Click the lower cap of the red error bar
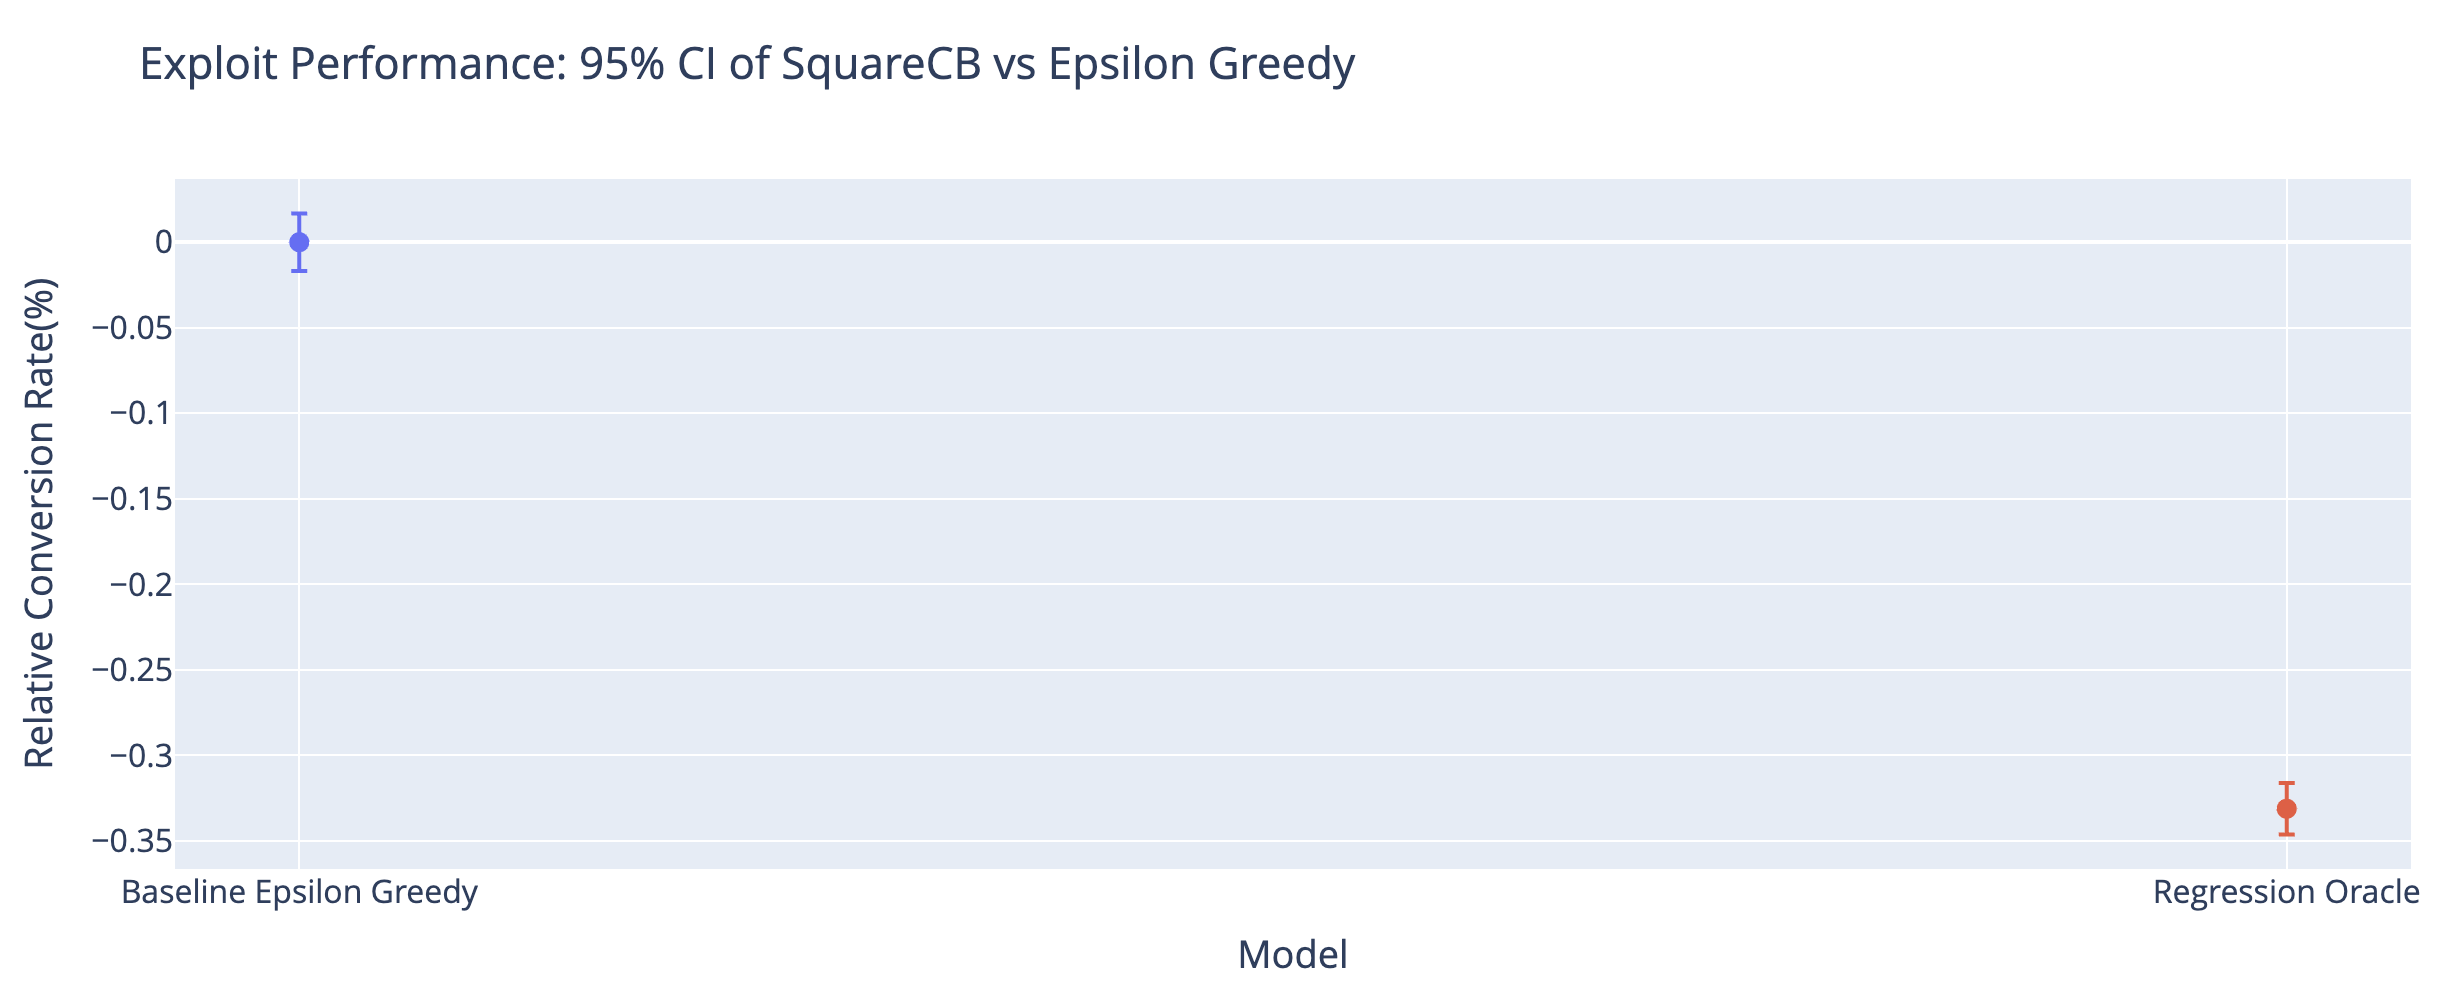 (2286, 834)
